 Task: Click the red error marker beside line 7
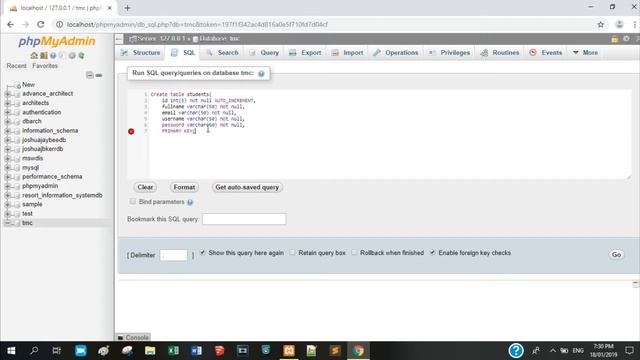[131, 131]
